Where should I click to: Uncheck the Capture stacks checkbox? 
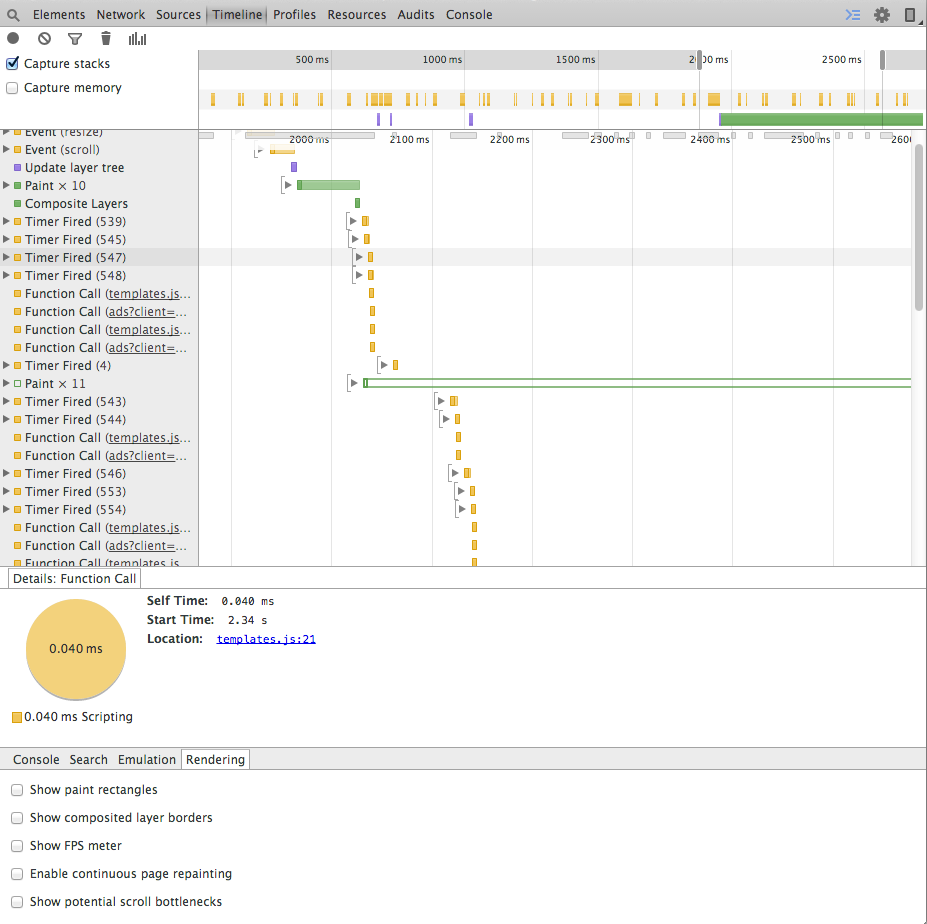click(x=13, y=64)
